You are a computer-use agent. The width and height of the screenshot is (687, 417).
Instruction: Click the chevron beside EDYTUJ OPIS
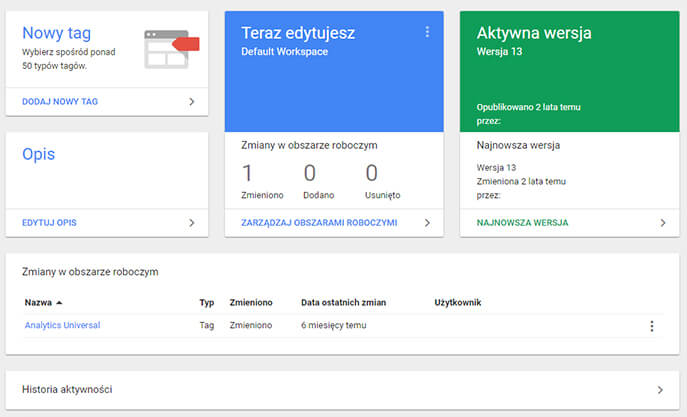coord(191,223)
